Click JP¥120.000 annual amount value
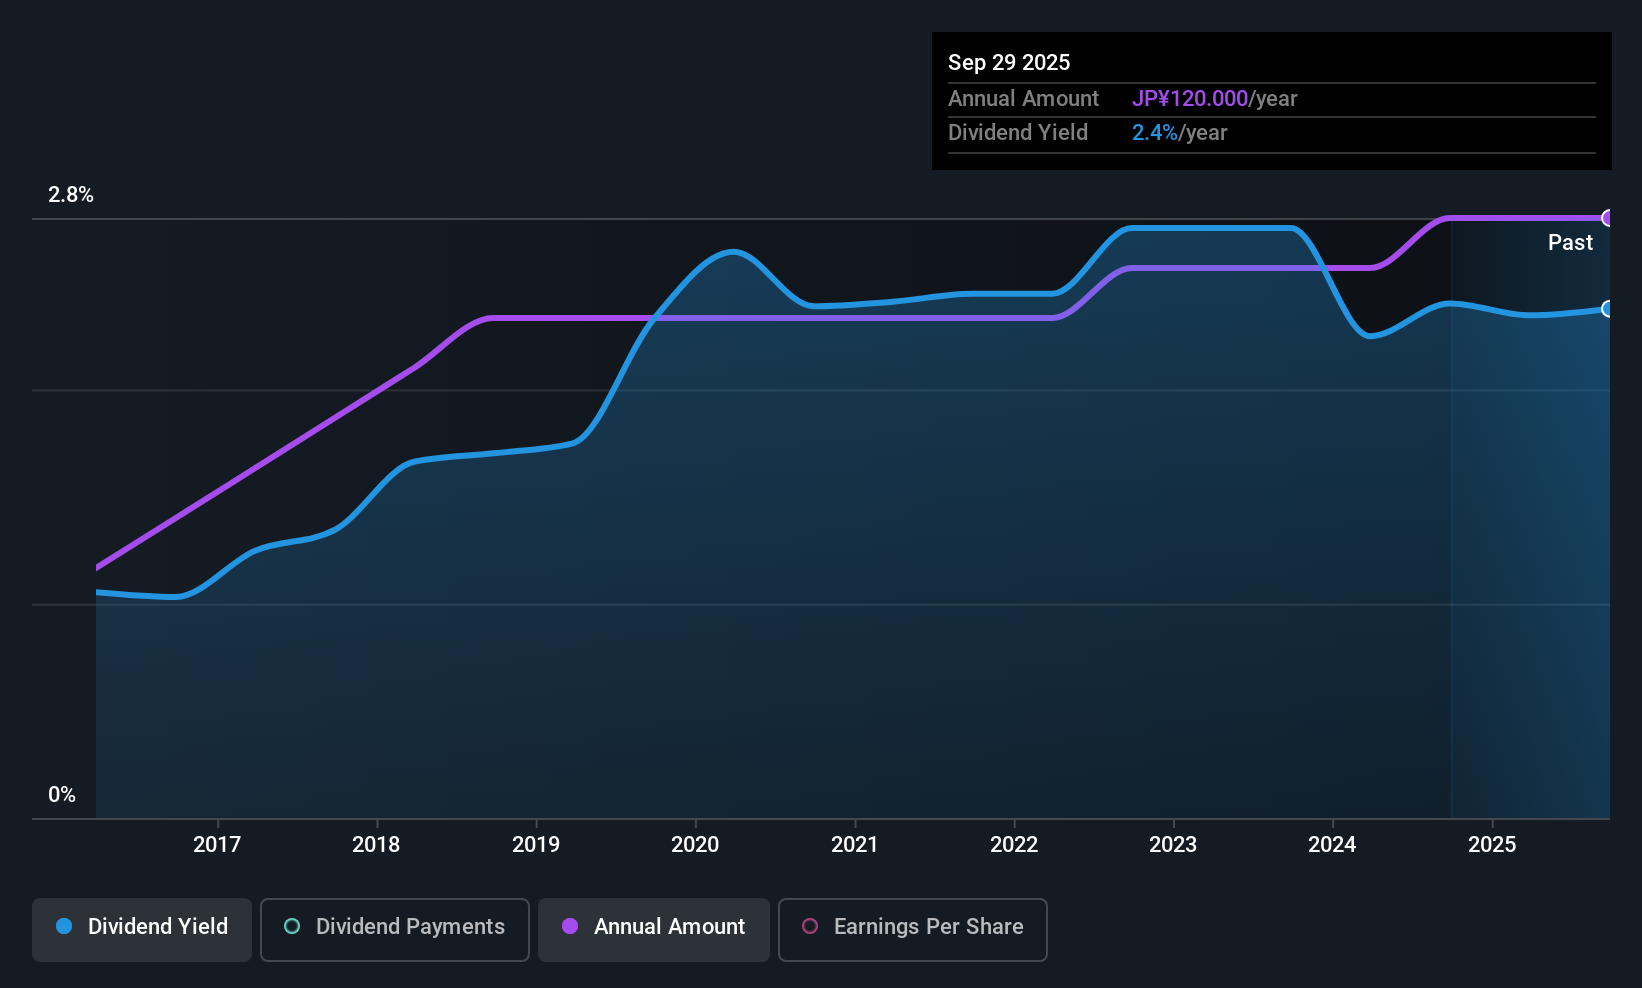The width and height of the screenshot is (1642, 988). coord(1190,98)
